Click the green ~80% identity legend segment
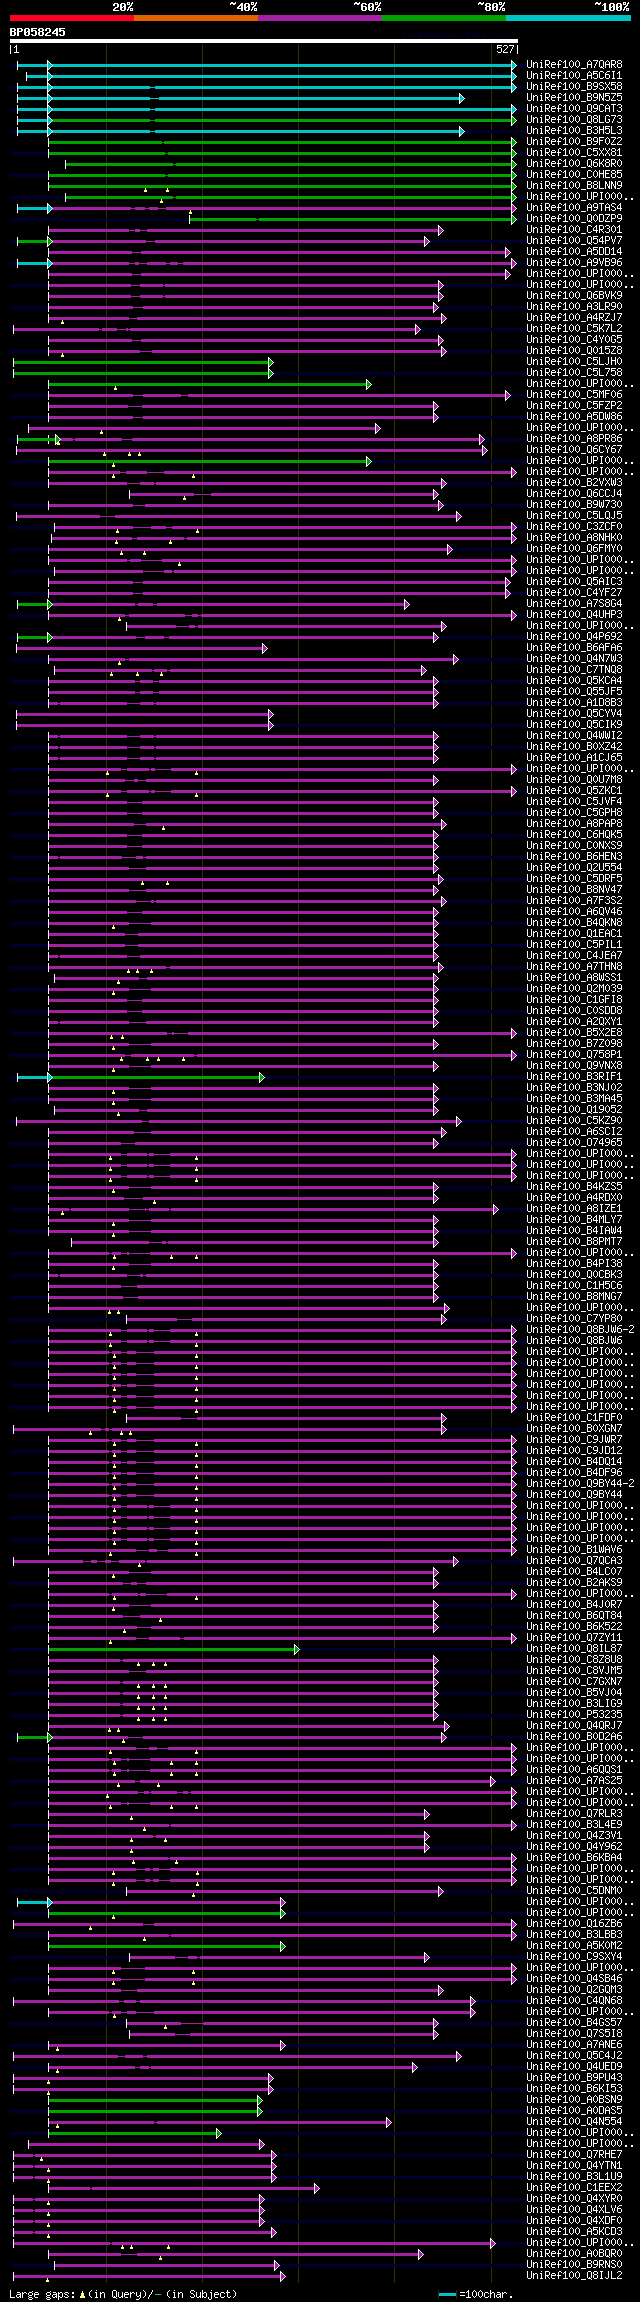The image size is (640, 2302). [444, 18]
